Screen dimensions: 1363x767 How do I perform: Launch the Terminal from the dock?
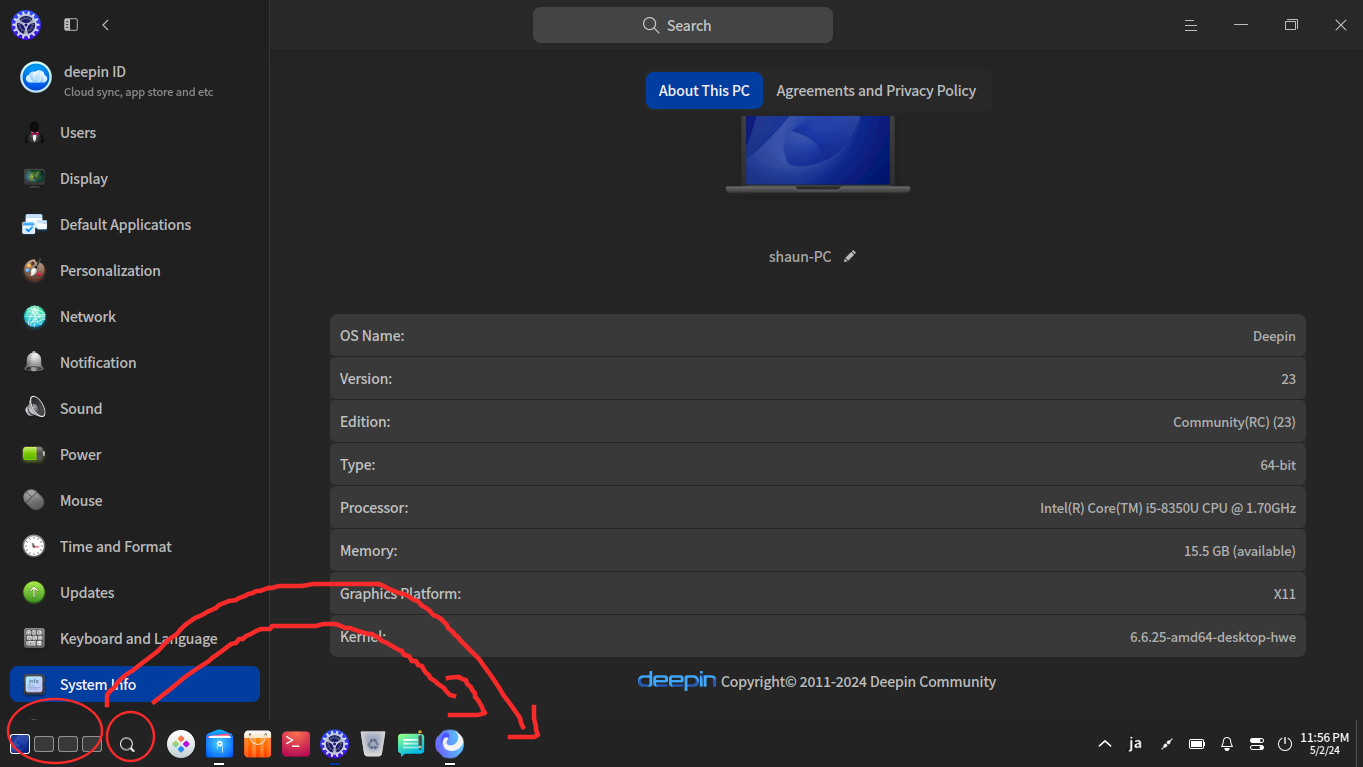point(296,744)
